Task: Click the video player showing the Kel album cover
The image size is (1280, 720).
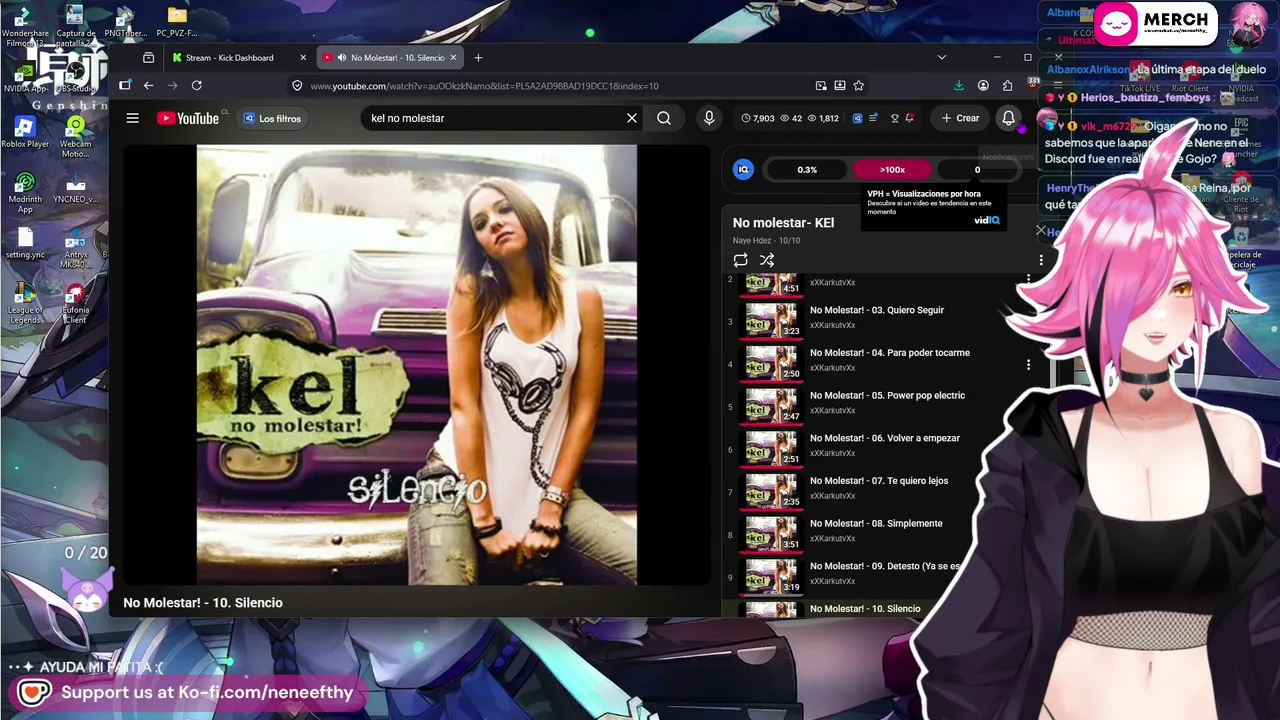Action: pyautogui.click(x=417, y=365)
